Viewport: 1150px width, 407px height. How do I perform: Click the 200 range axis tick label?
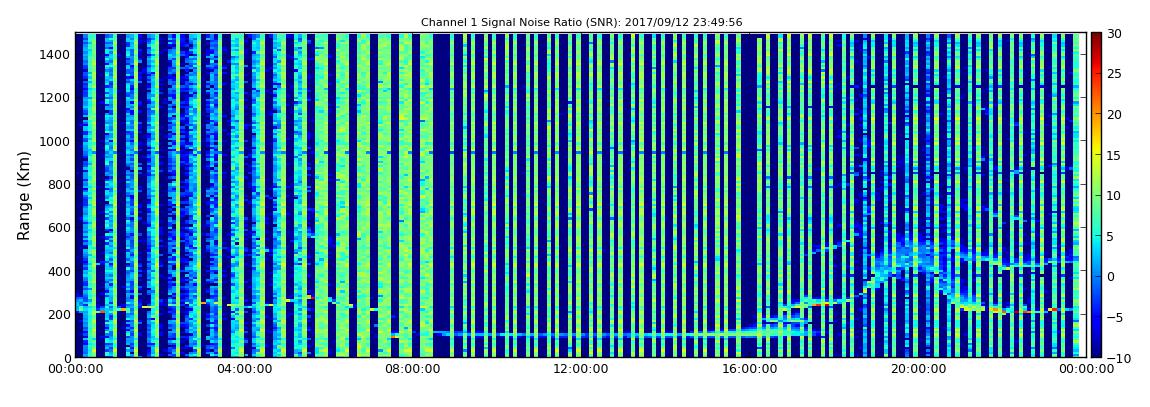59,315
